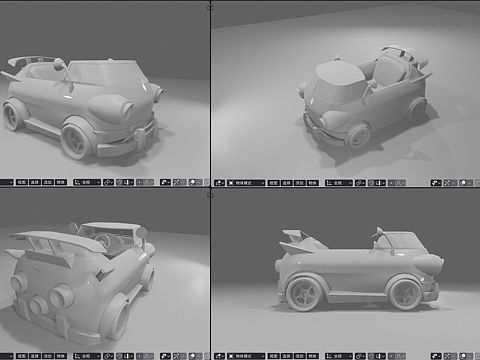The width and height of the screenshot is (480, 360).
Task: Click proportional falloff icon in top-right viewport
Action: [401, 183]
